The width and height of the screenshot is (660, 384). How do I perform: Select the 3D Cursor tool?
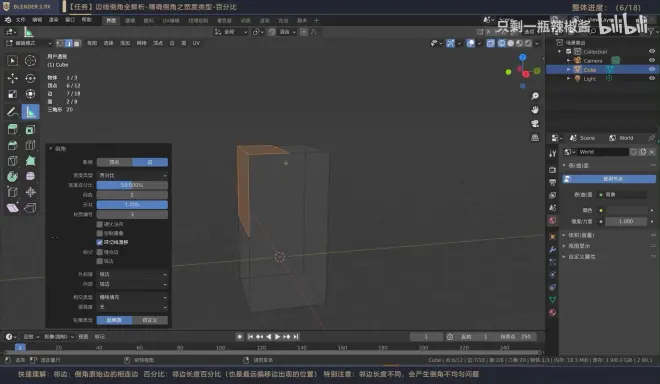coord(30,61)
